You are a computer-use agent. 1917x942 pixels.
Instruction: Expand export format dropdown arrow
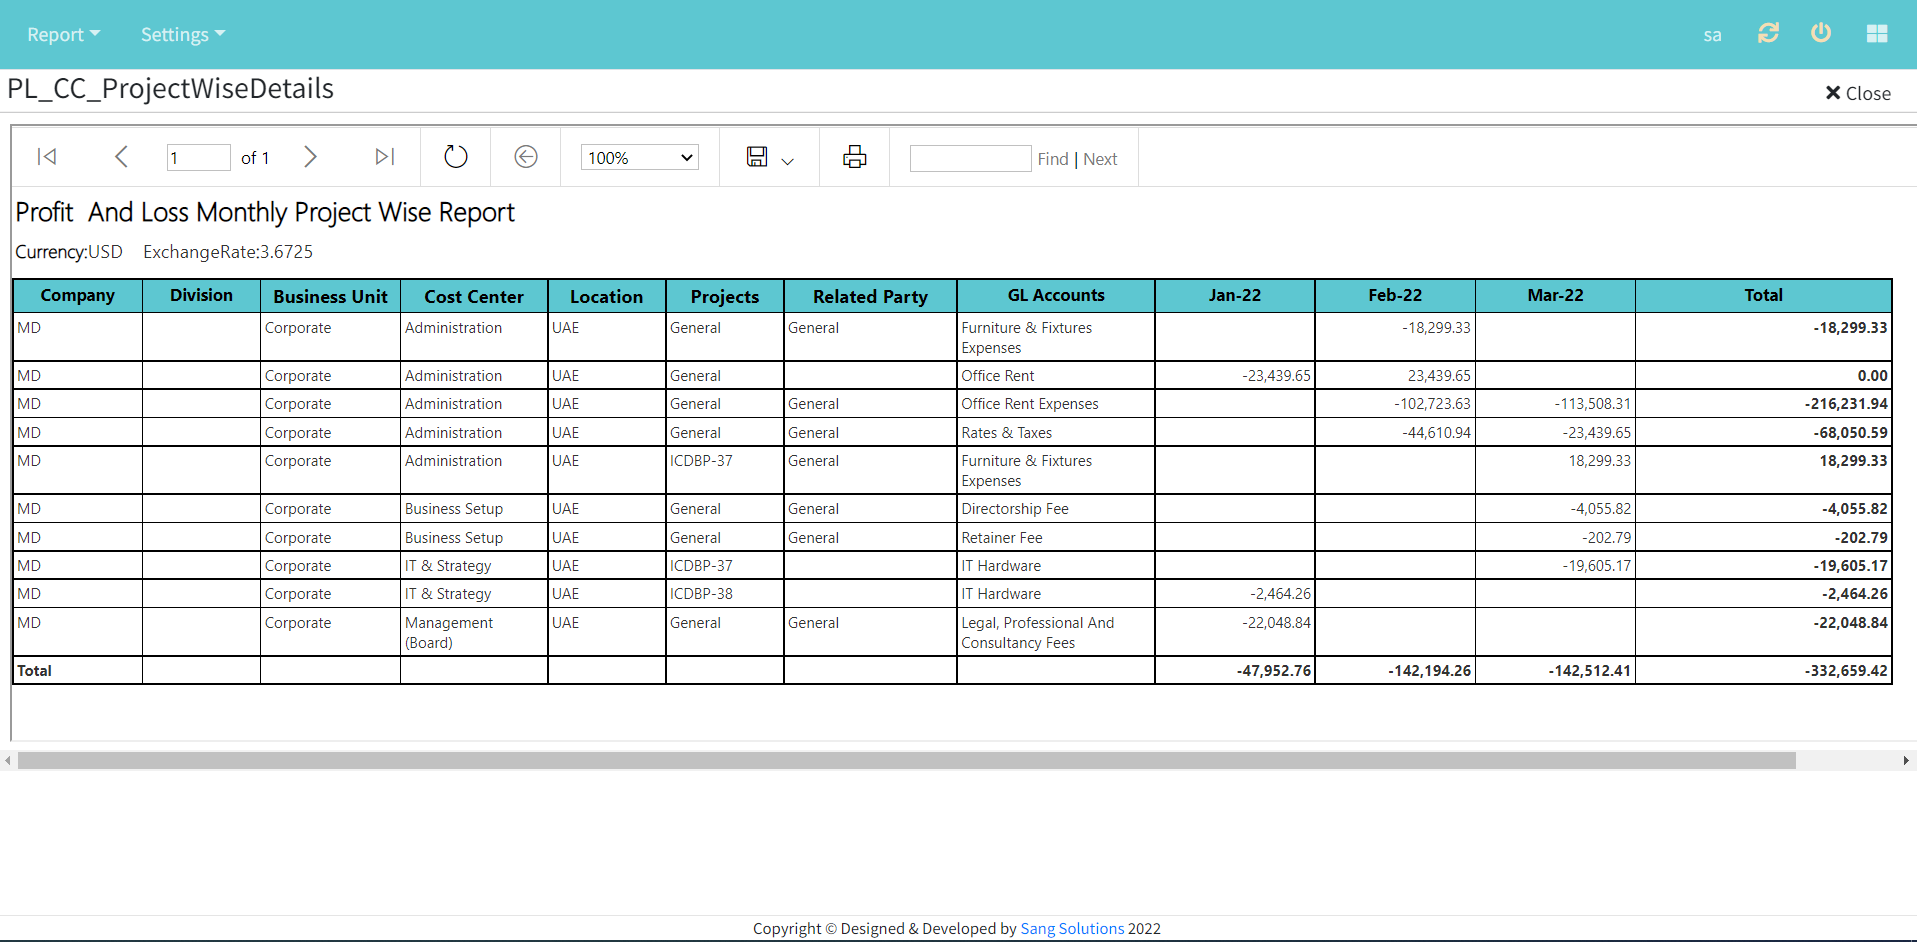point(788,161)
